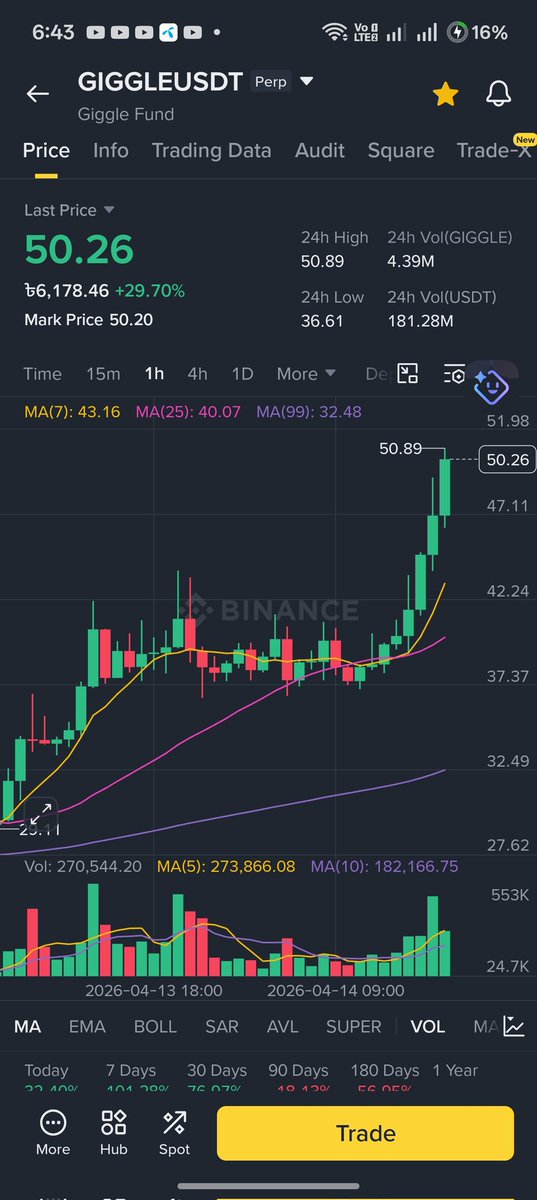Tap the battery indicator in status bar
The height and width of the screenshot is (1200, 537).
click(477, 32)
